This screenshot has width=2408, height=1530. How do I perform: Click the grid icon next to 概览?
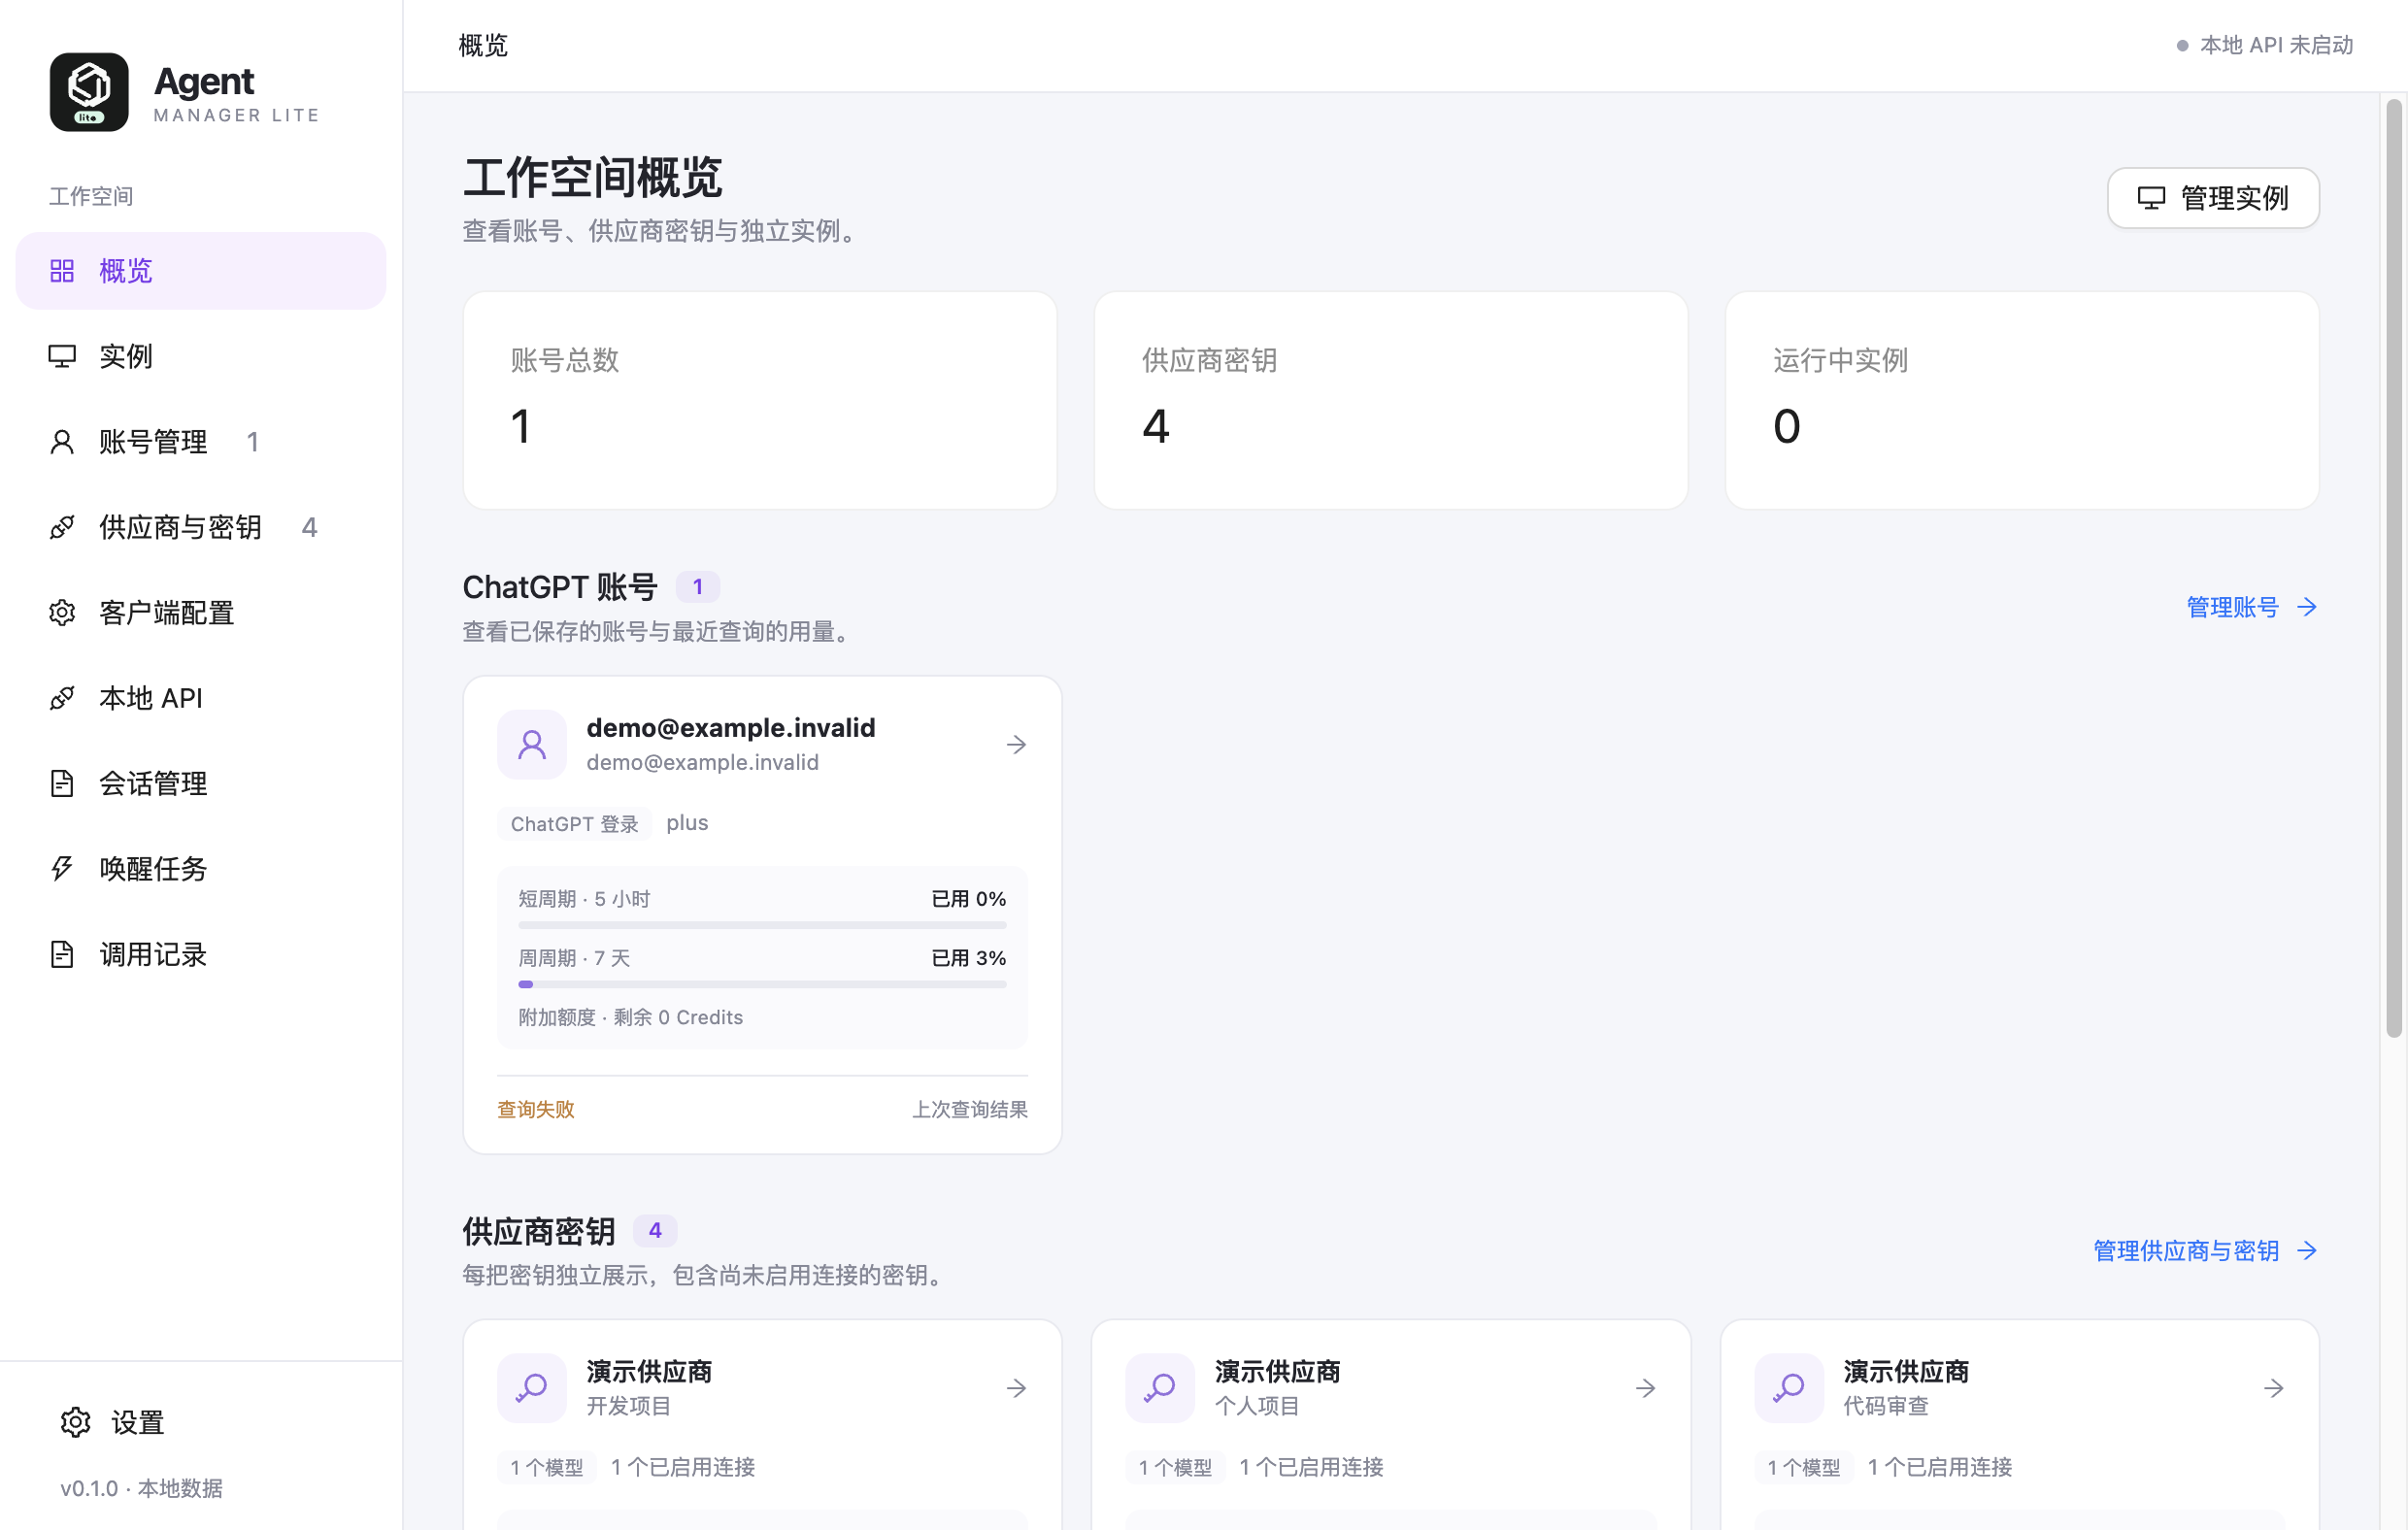click(x=62, y=271)
